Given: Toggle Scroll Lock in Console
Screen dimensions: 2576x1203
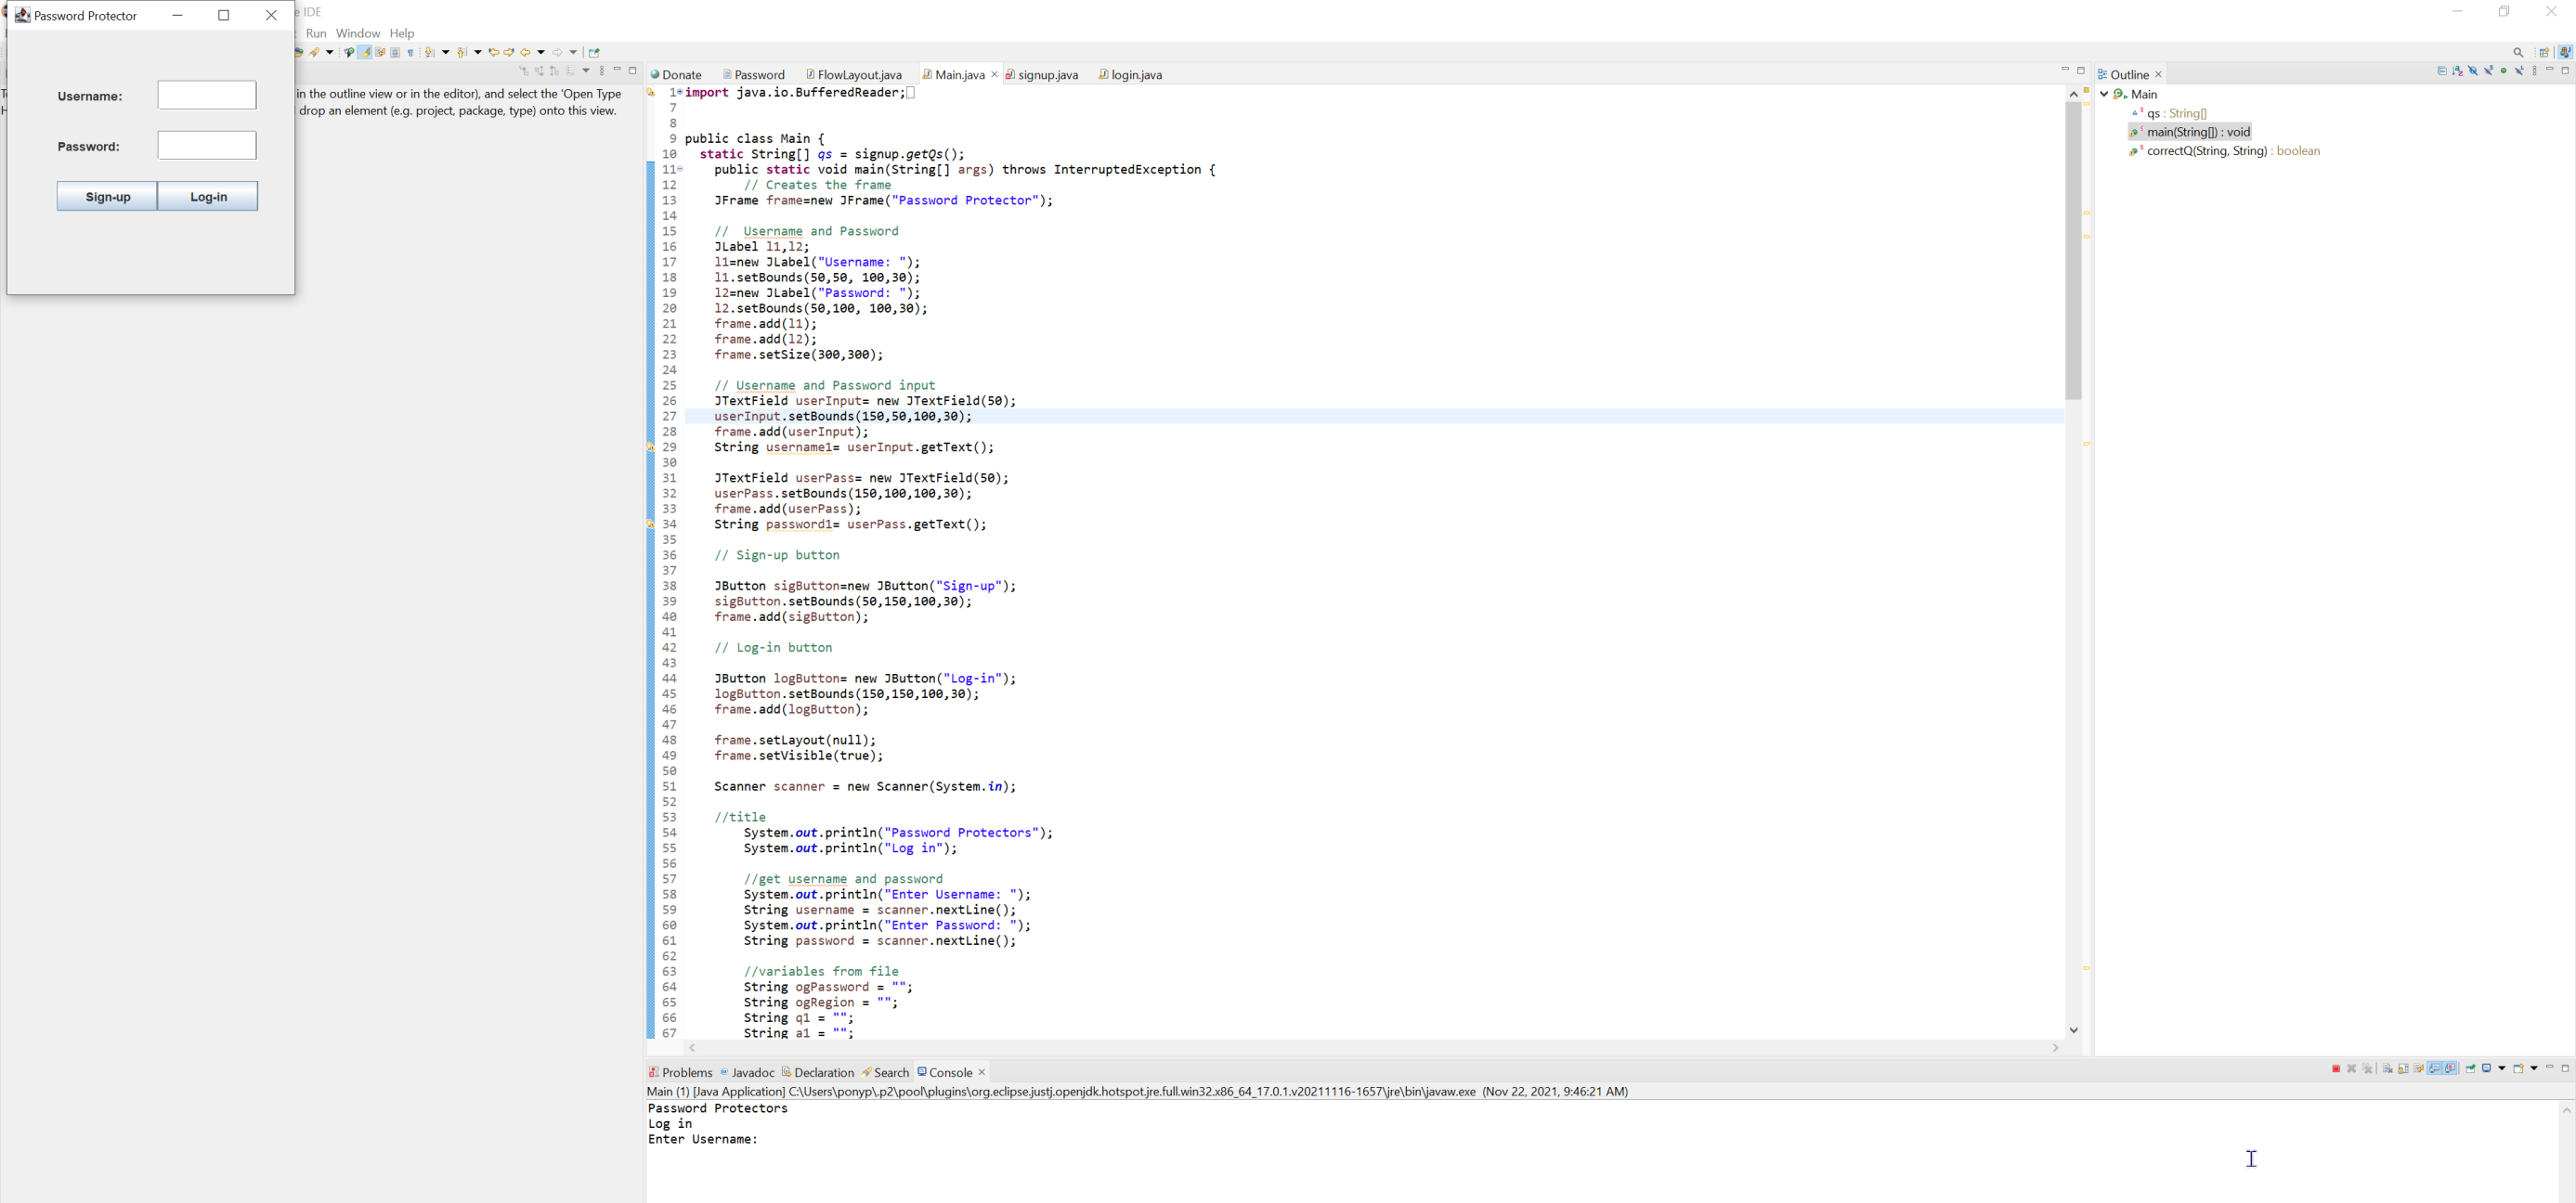Looking at the screenshot, I should (x=2403, y=1069).
